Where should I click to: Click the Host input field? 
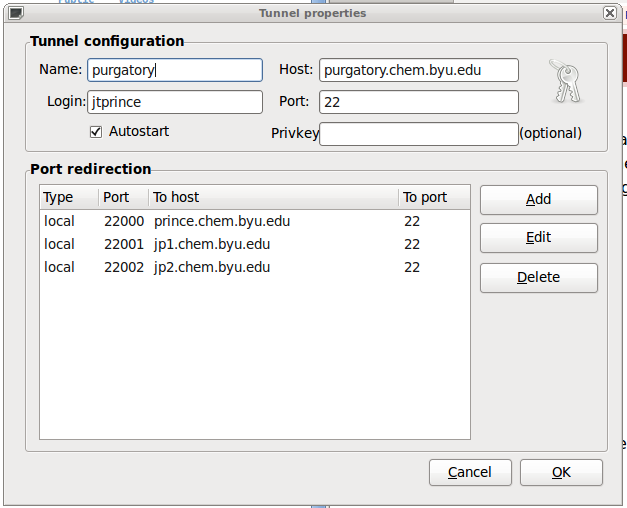pos(418,70)
